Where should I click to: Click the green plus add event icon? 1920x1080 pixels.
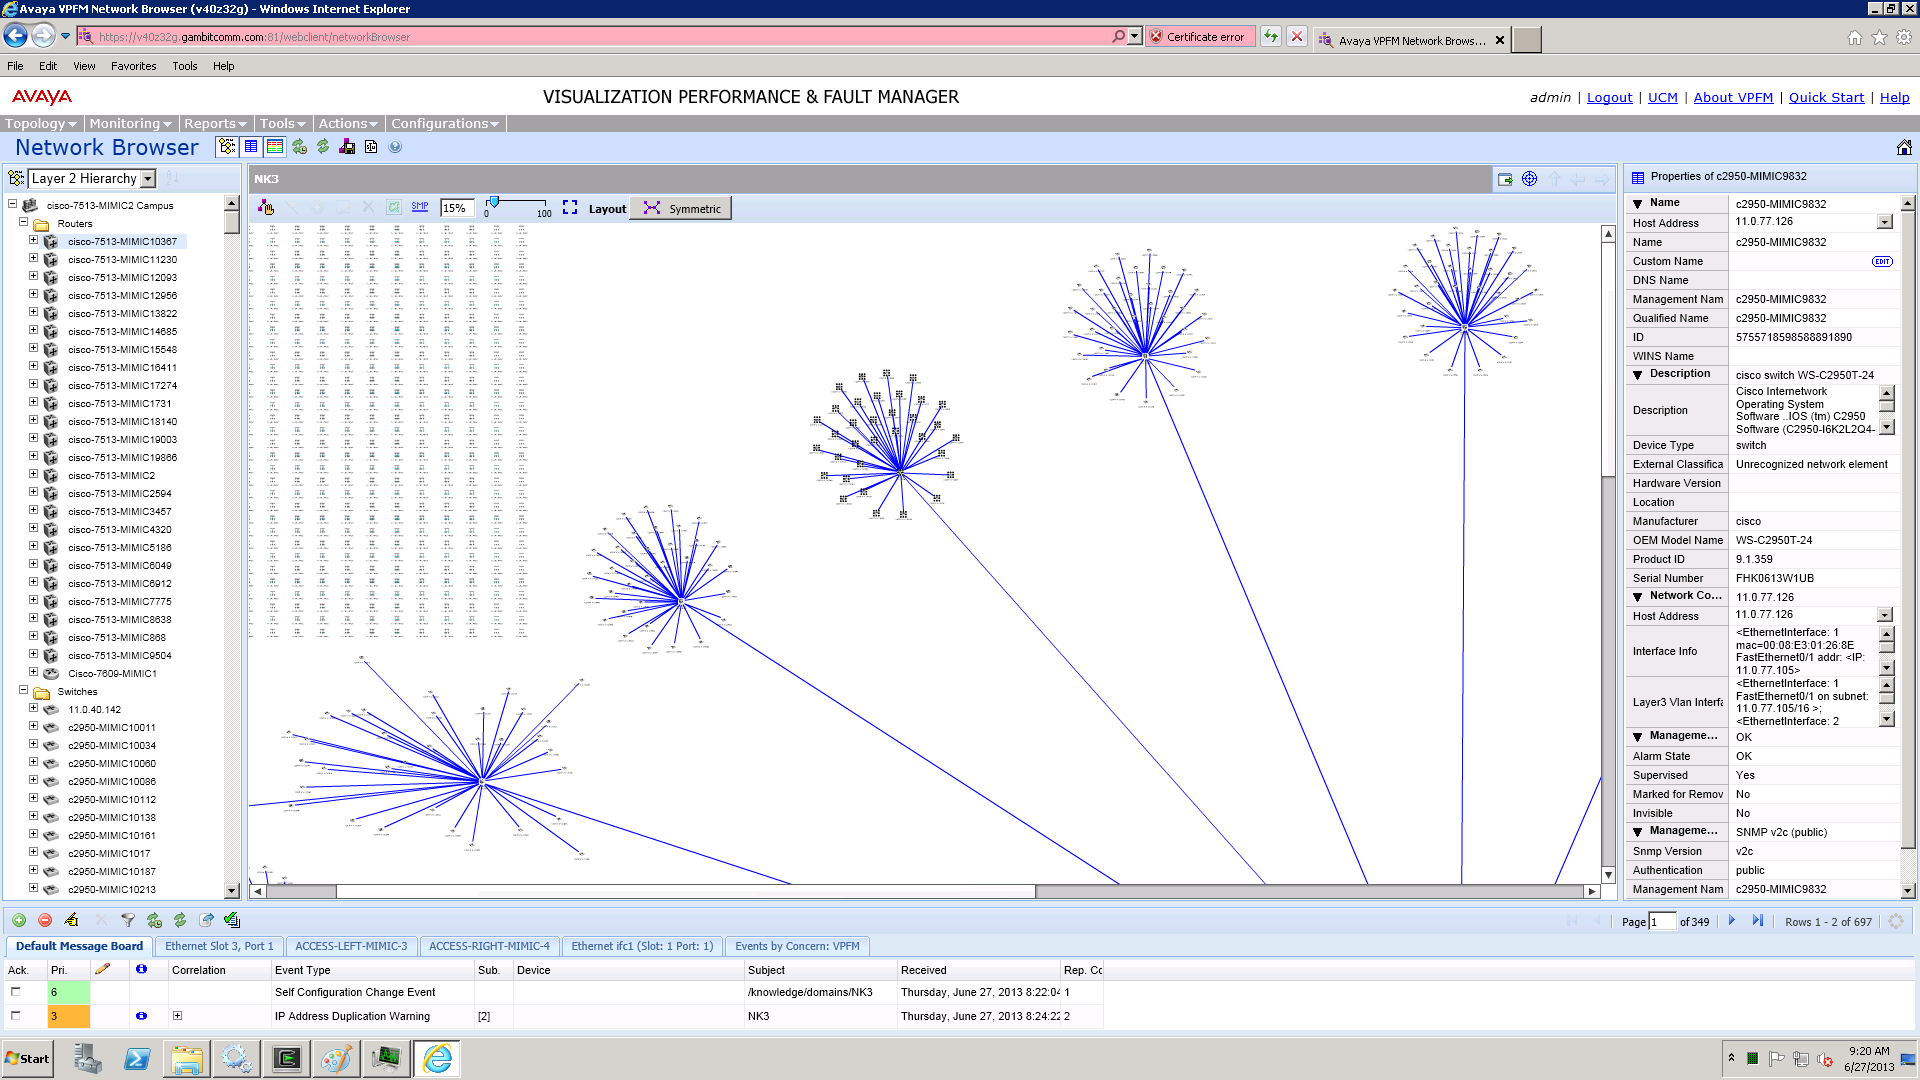(19, 920)
